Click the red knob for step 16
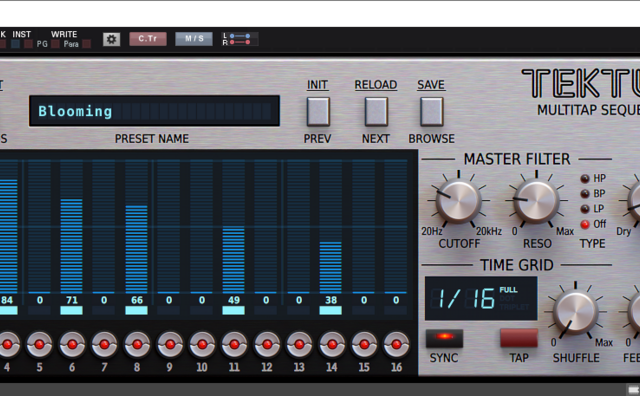640x396 pixels. coord(396,344)
